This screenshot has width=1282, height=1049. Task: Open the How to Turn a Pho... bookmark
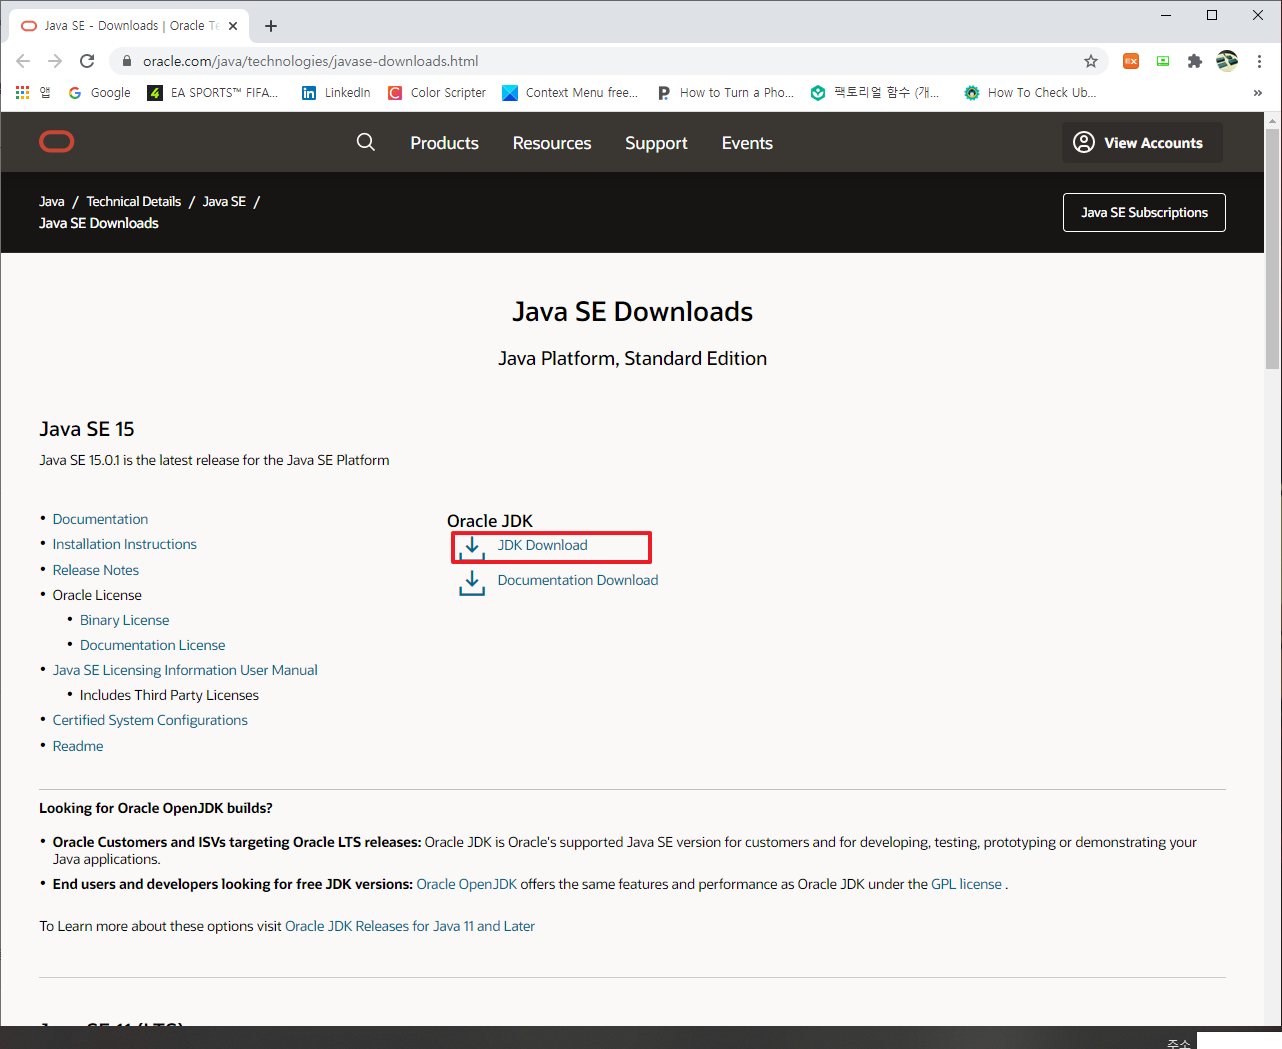725,92
